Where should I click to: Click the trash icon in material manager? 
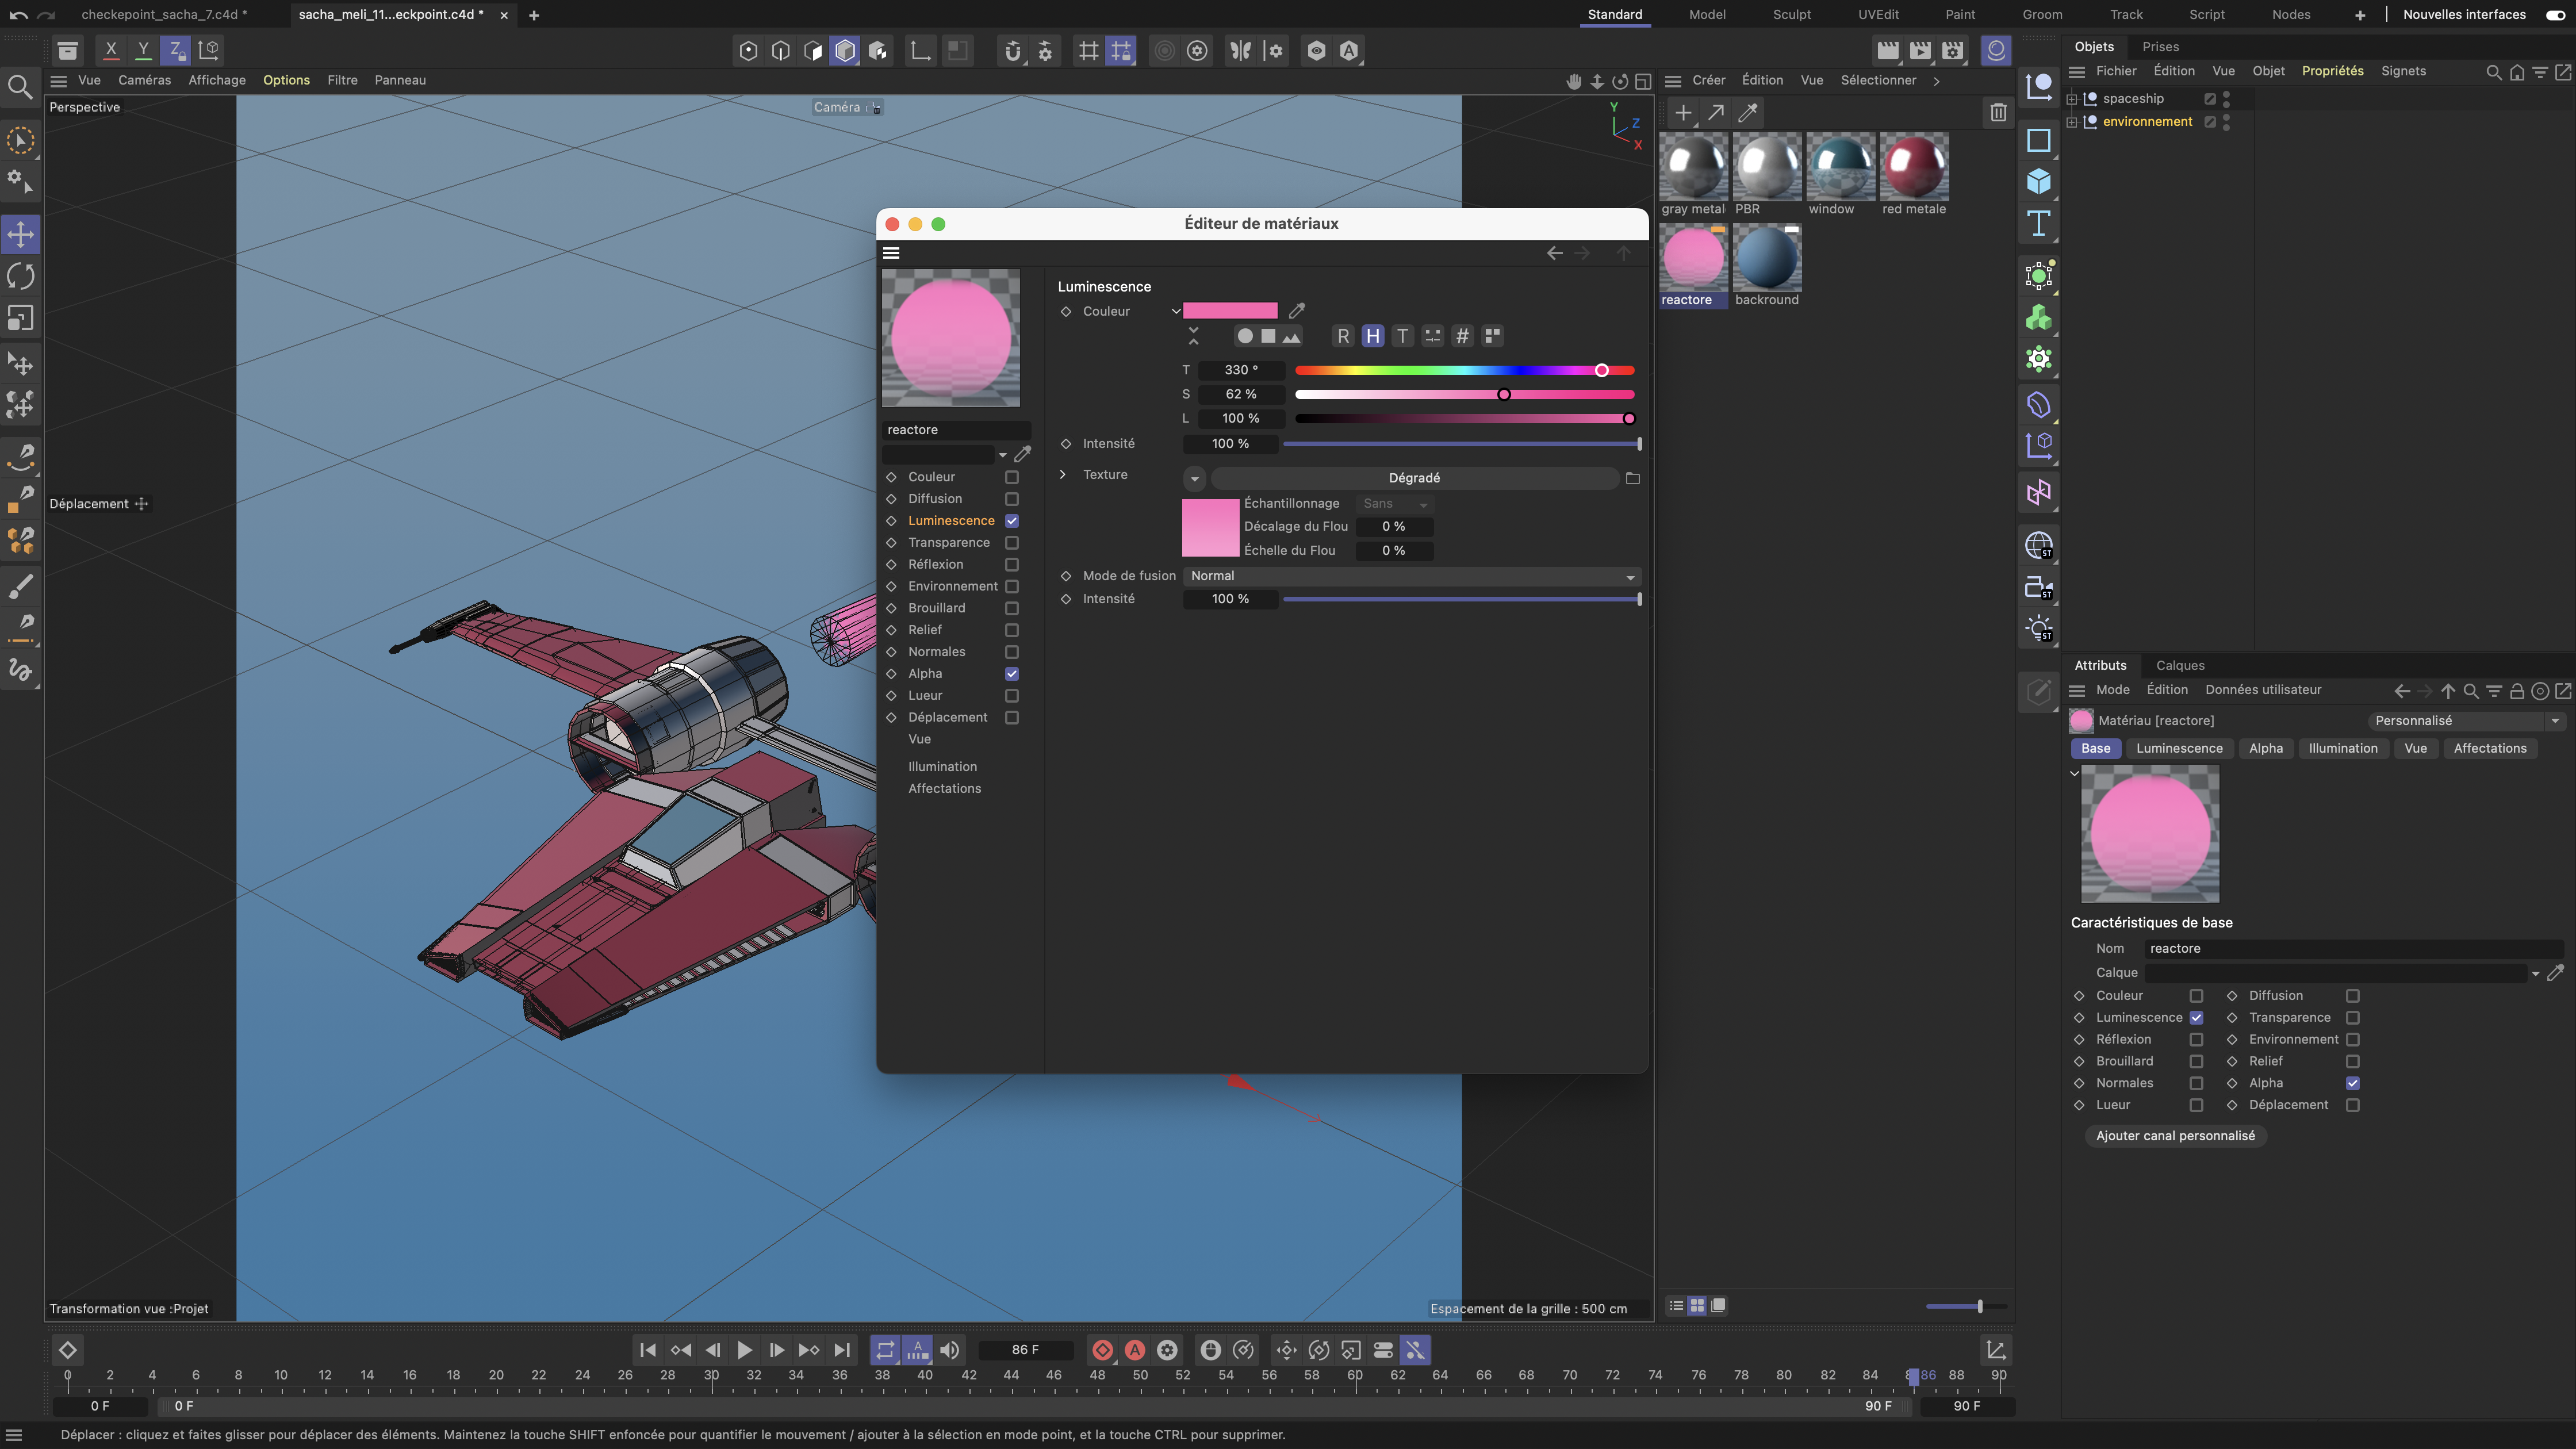1997,113
